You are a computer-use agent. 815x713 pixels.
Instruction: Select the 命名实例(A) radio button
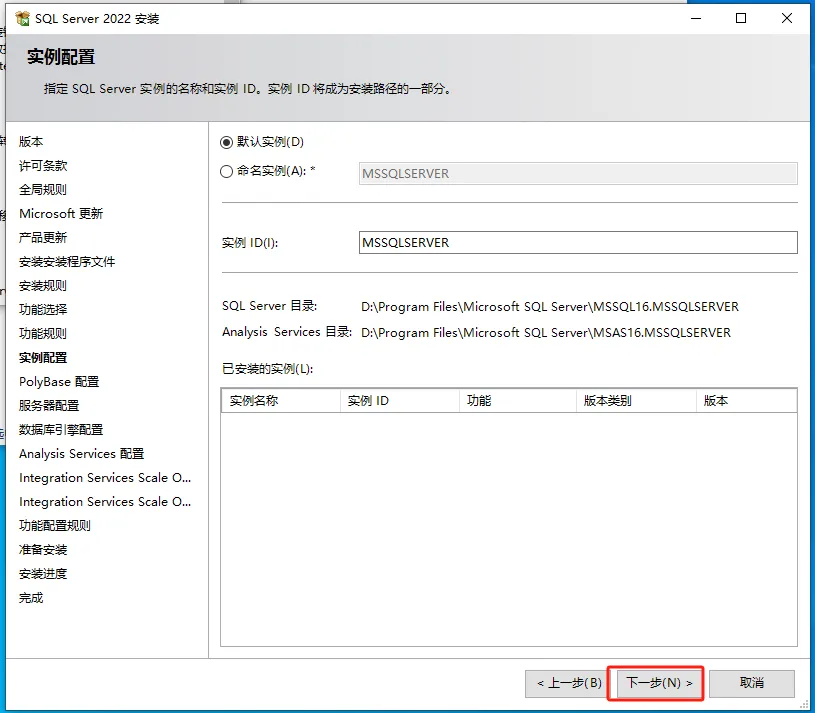click(226, 171)
